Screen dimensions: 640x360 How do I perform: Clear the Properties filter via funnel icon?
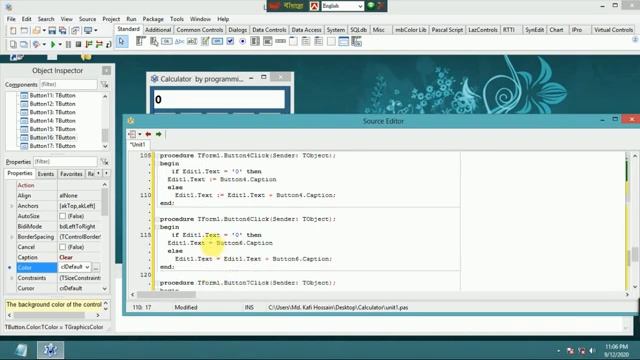(104, 162)
